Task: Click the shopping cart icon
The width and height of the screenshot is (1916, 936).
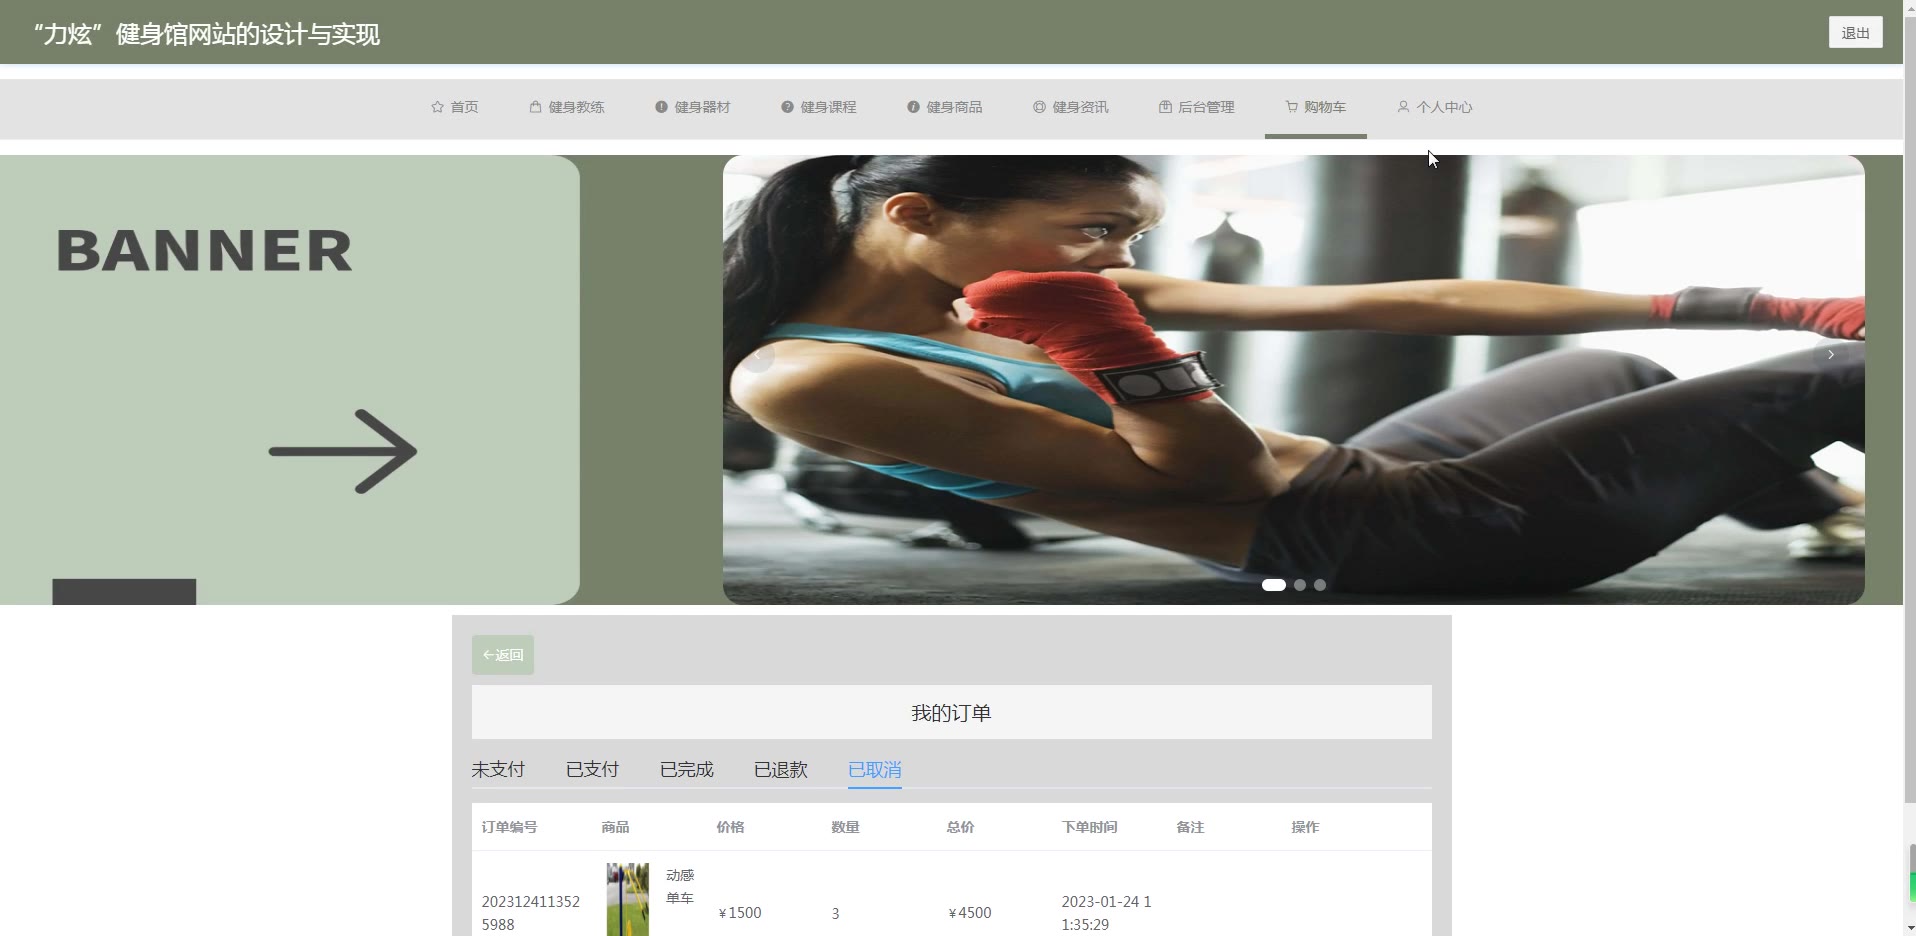Action: 1291,107
